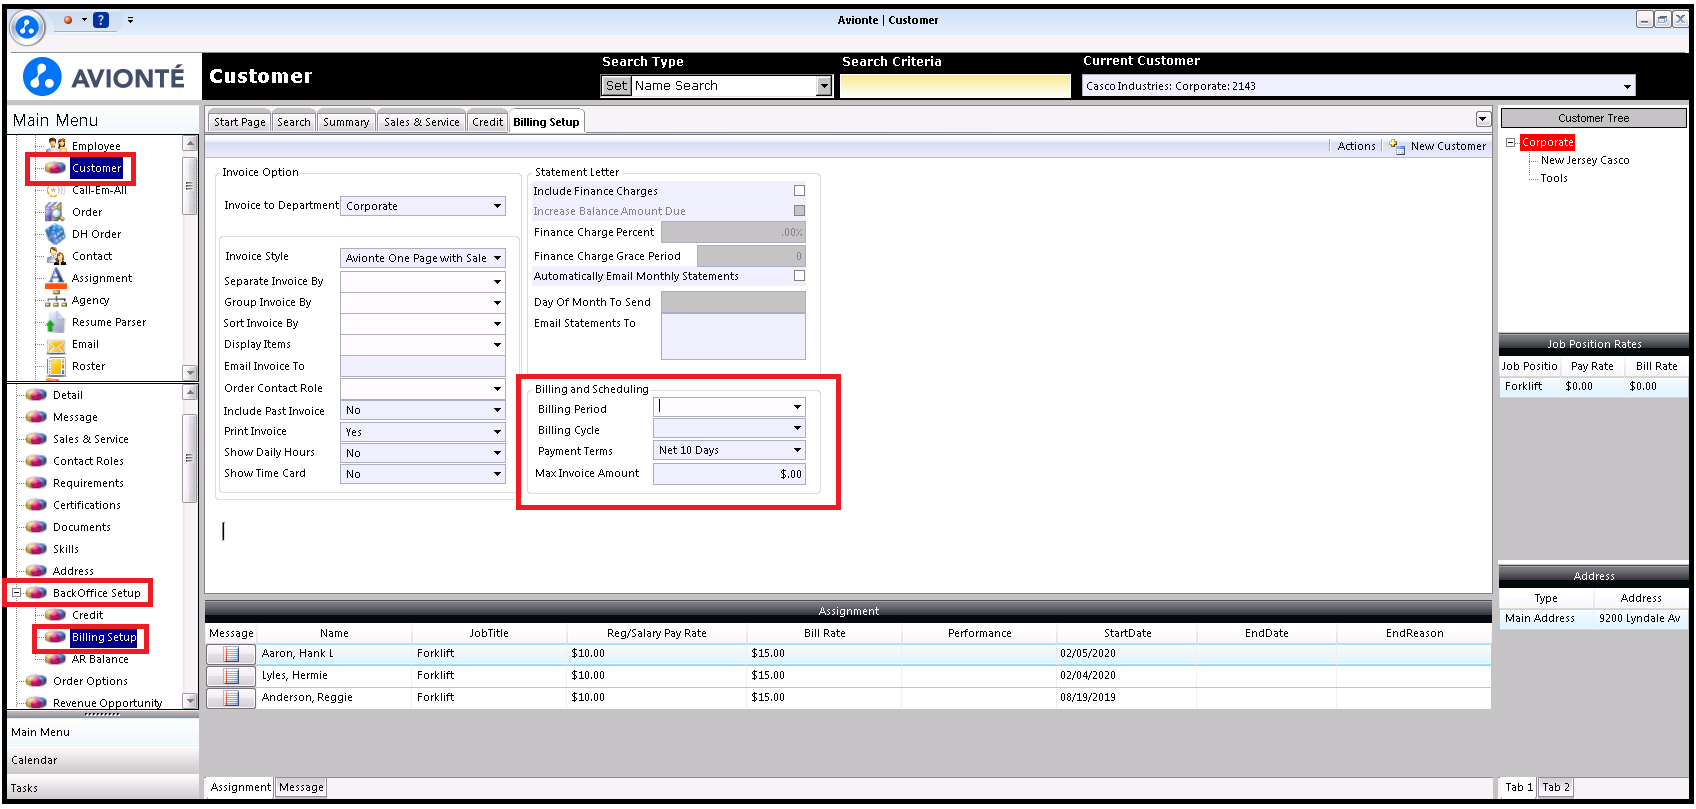The image size is (1696, 809).
Task: Click the Set button
Action: (x=616, y=86)
